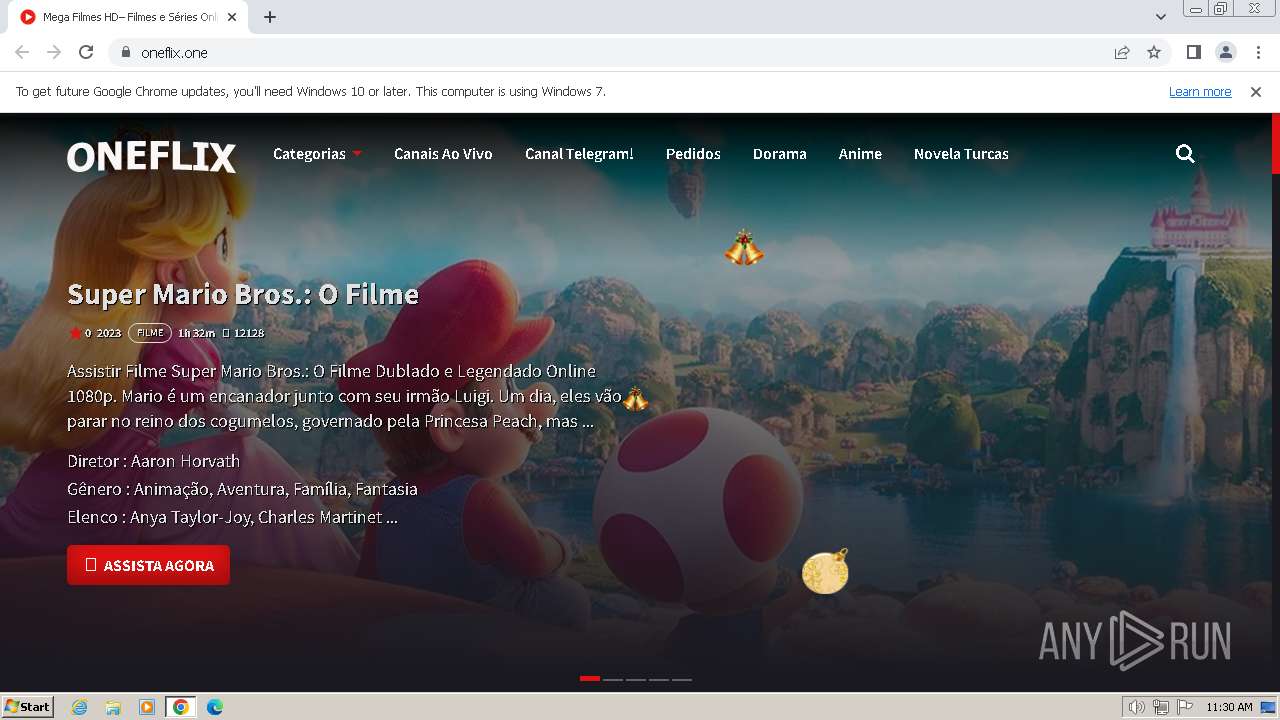Open the Windows Start menu
Viewport: 1280px width, 720px height.
[28, 707]
